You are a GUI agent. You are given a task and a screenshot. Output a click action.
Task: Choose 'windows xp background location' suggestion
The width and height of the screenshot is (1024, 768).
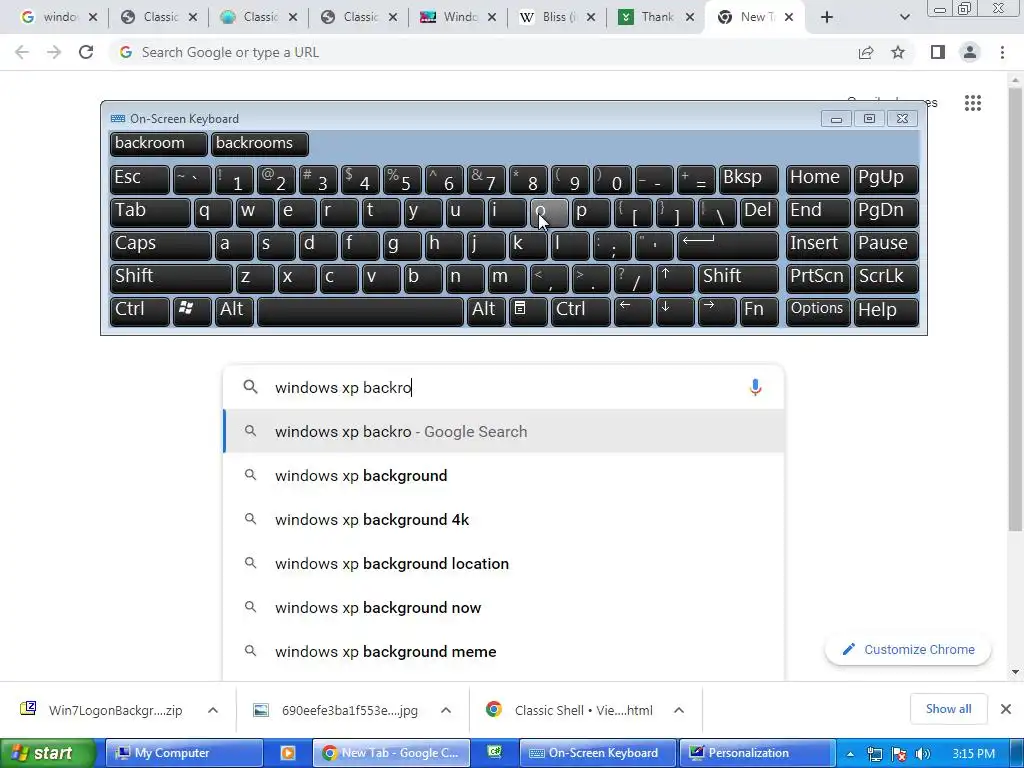[503, 564]
